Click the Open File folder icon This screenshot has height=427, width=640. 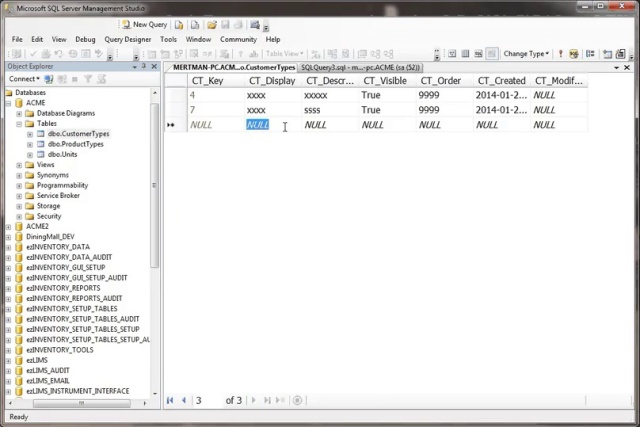(x=211, y=25)
